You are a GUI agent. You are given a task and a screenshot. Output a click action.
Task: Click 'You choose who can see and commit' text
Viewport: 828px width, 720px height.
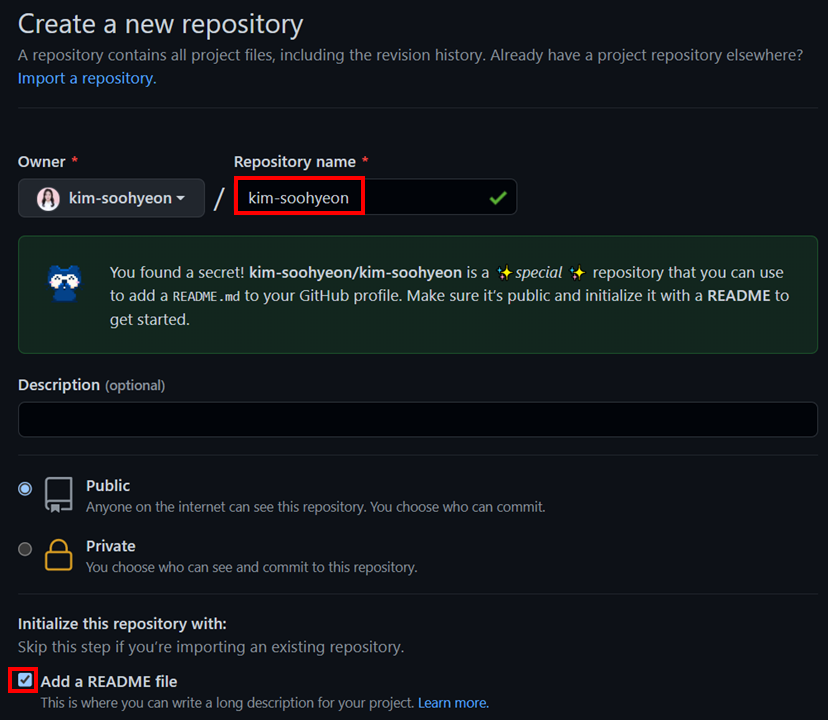251,567
